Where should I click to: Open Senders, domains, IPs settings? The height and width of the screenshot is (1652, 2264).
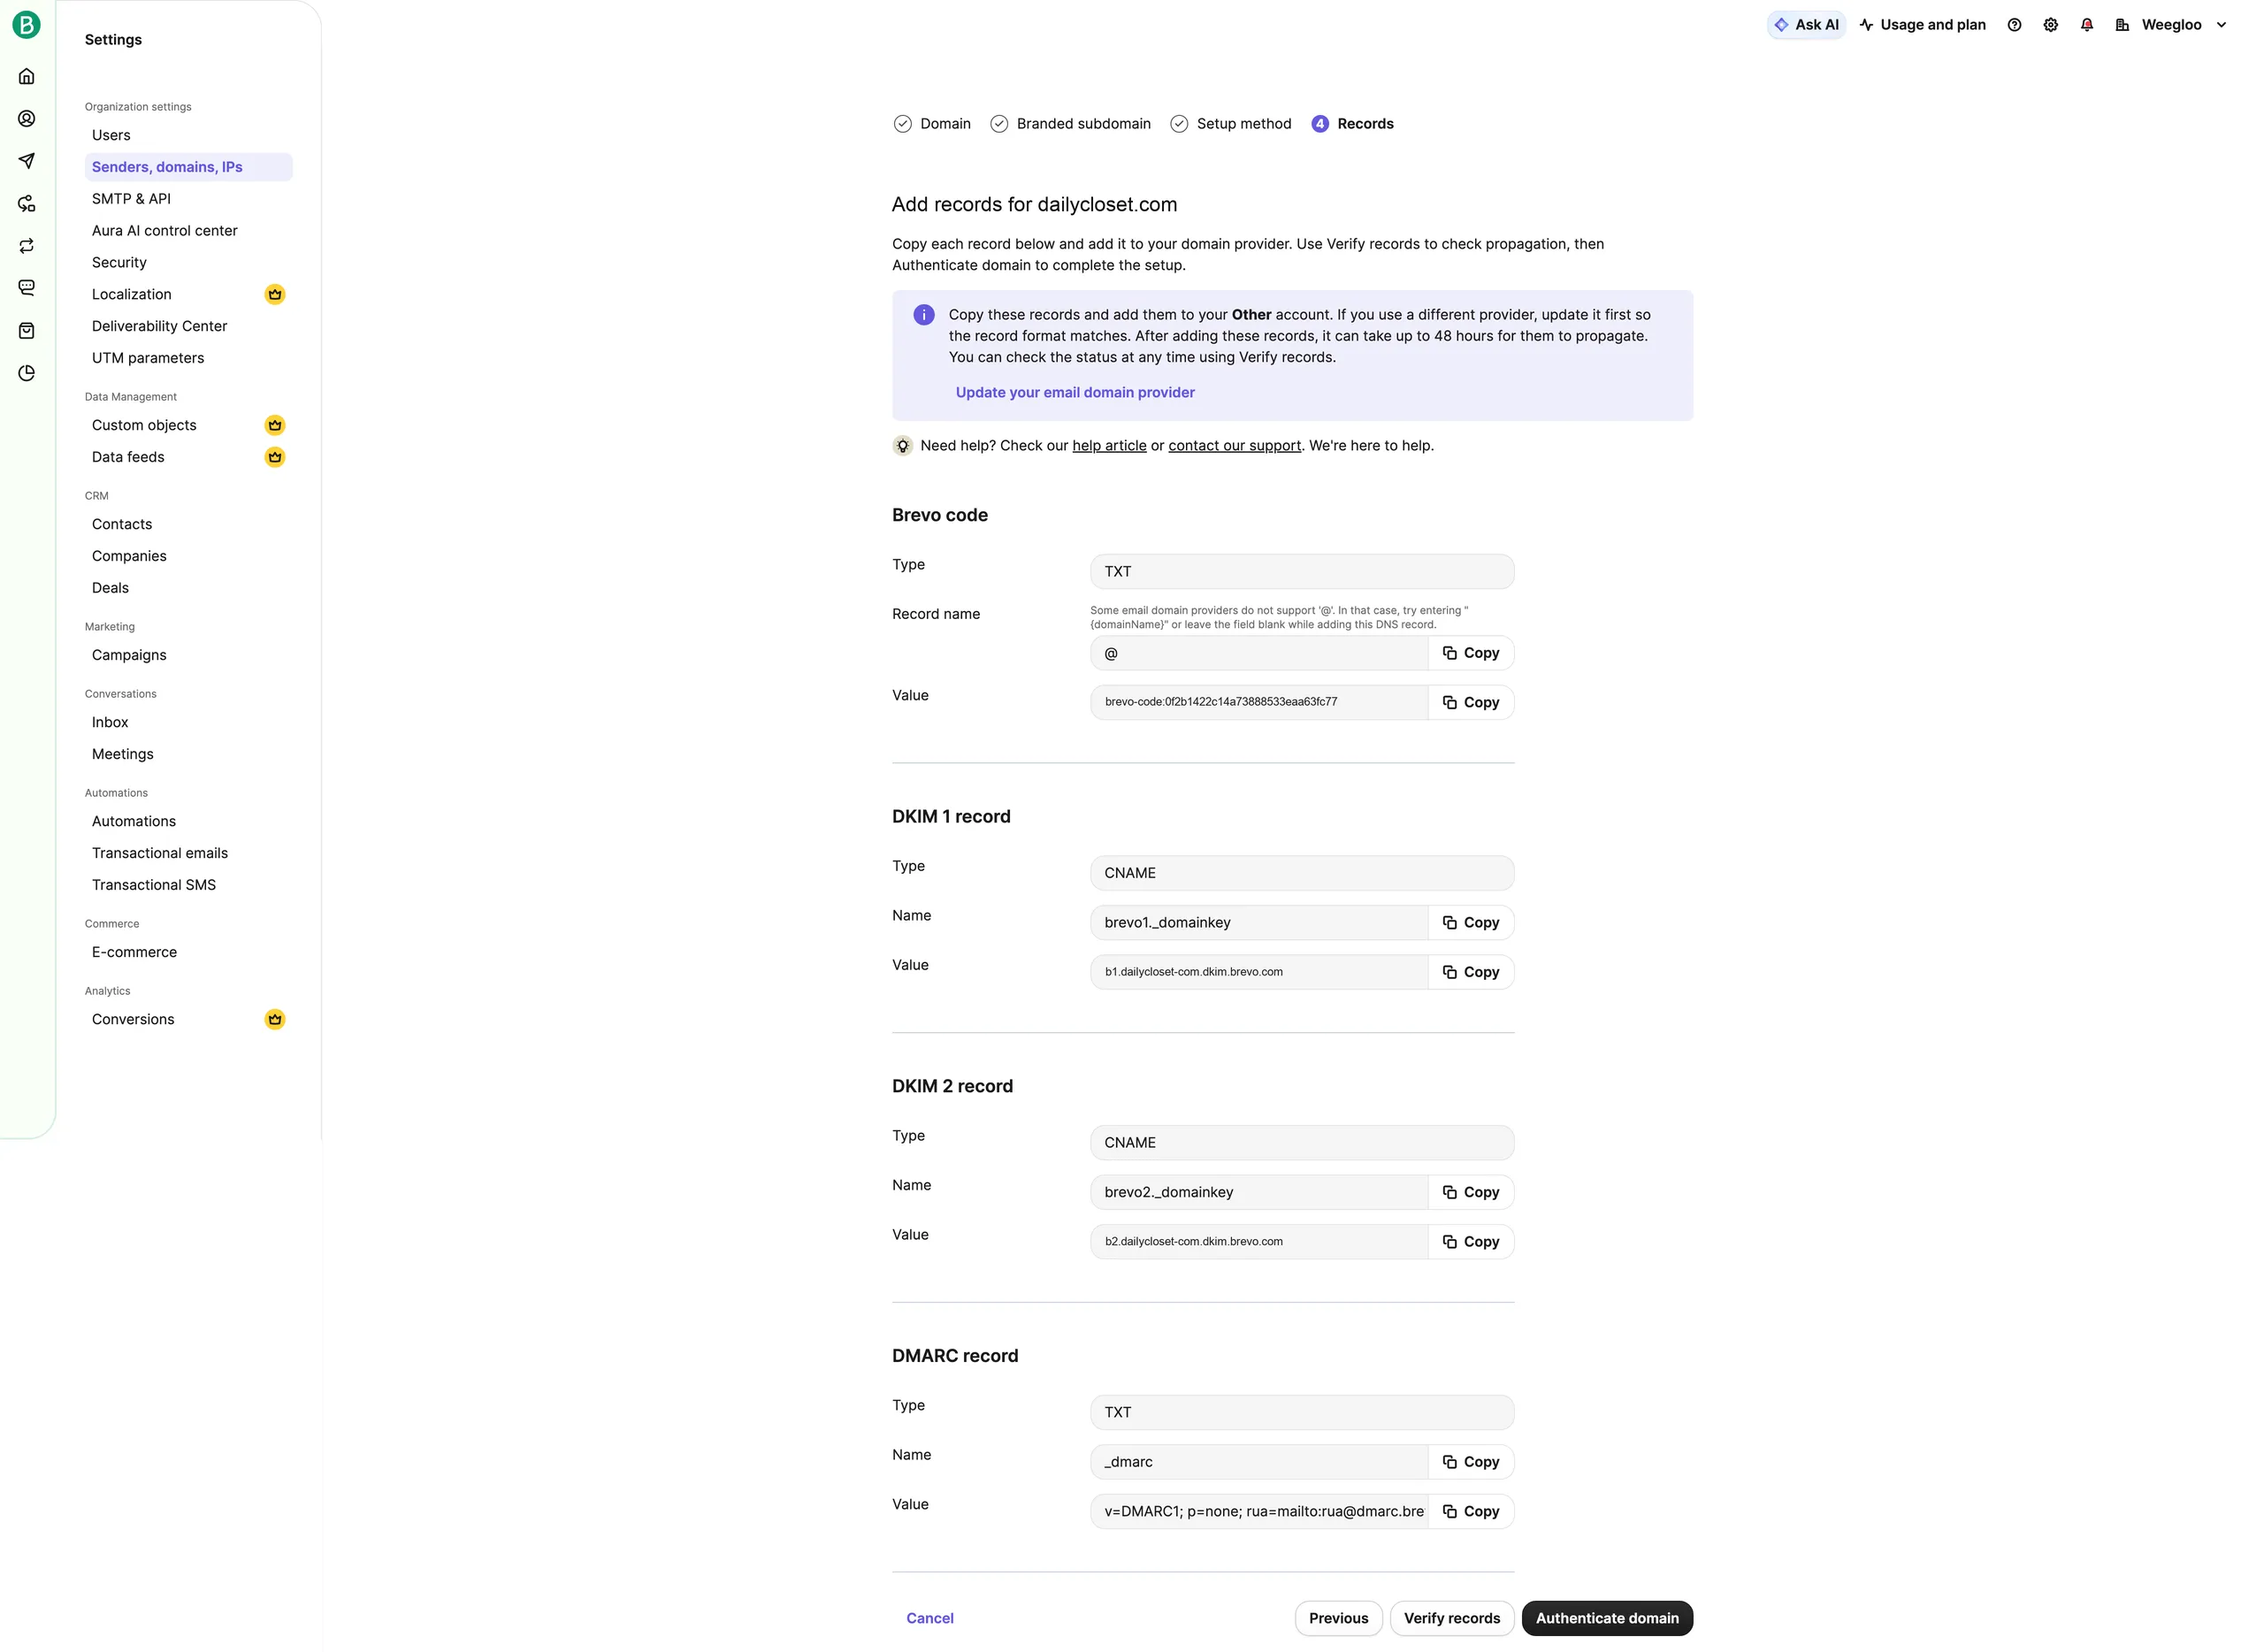[x=188, y=167]
